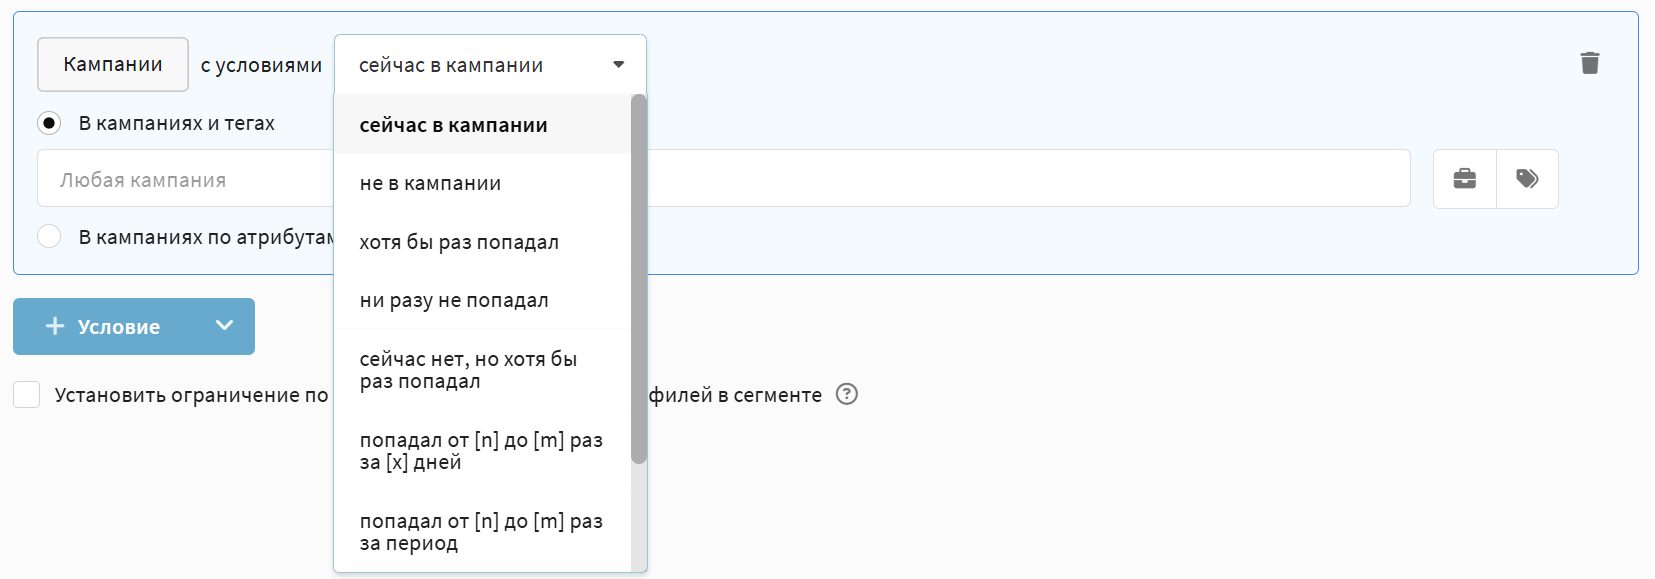The width and height of the screenshot is (1655, 579).
Task: Click the Кампании button
Action: point(113,64)
